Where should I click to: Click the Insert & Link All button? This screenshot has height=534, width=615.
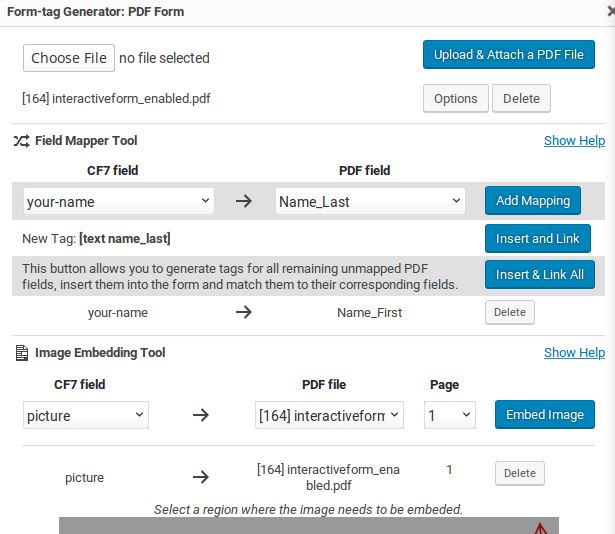click(x=540, y=274)
